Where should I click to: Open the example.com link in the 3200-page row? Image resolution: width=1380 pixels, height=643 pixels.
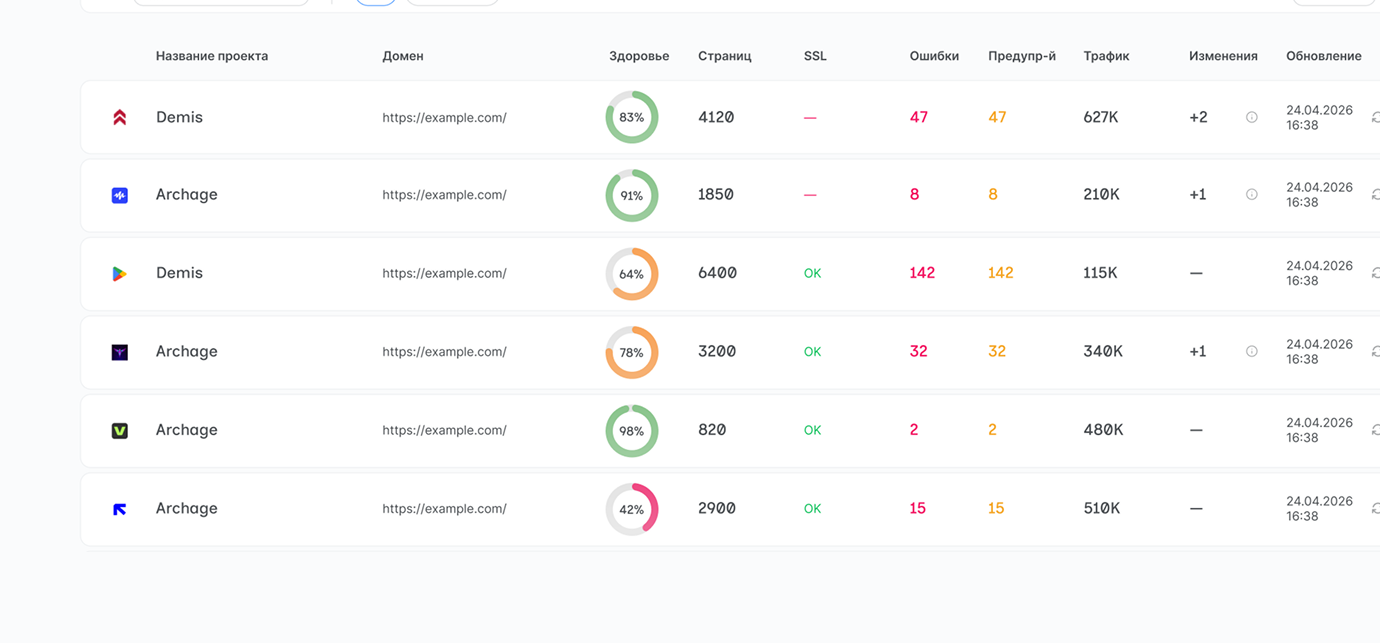tap(444, 352)
